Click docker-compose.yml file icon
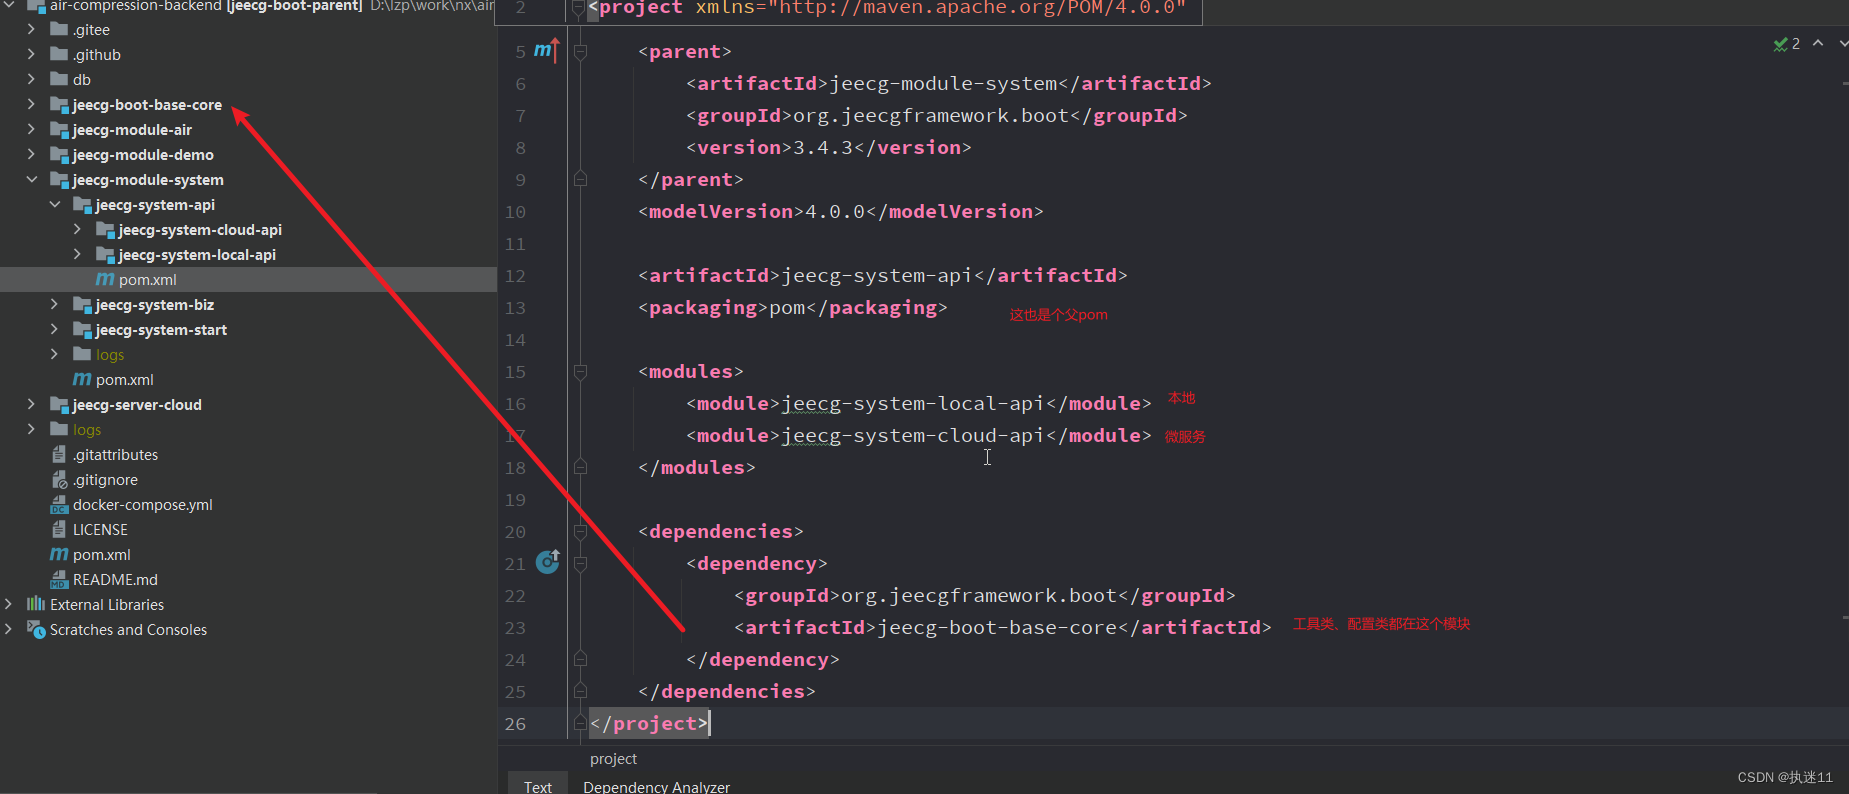Viewport: 1849px width, 794px height. click(59, 504)
